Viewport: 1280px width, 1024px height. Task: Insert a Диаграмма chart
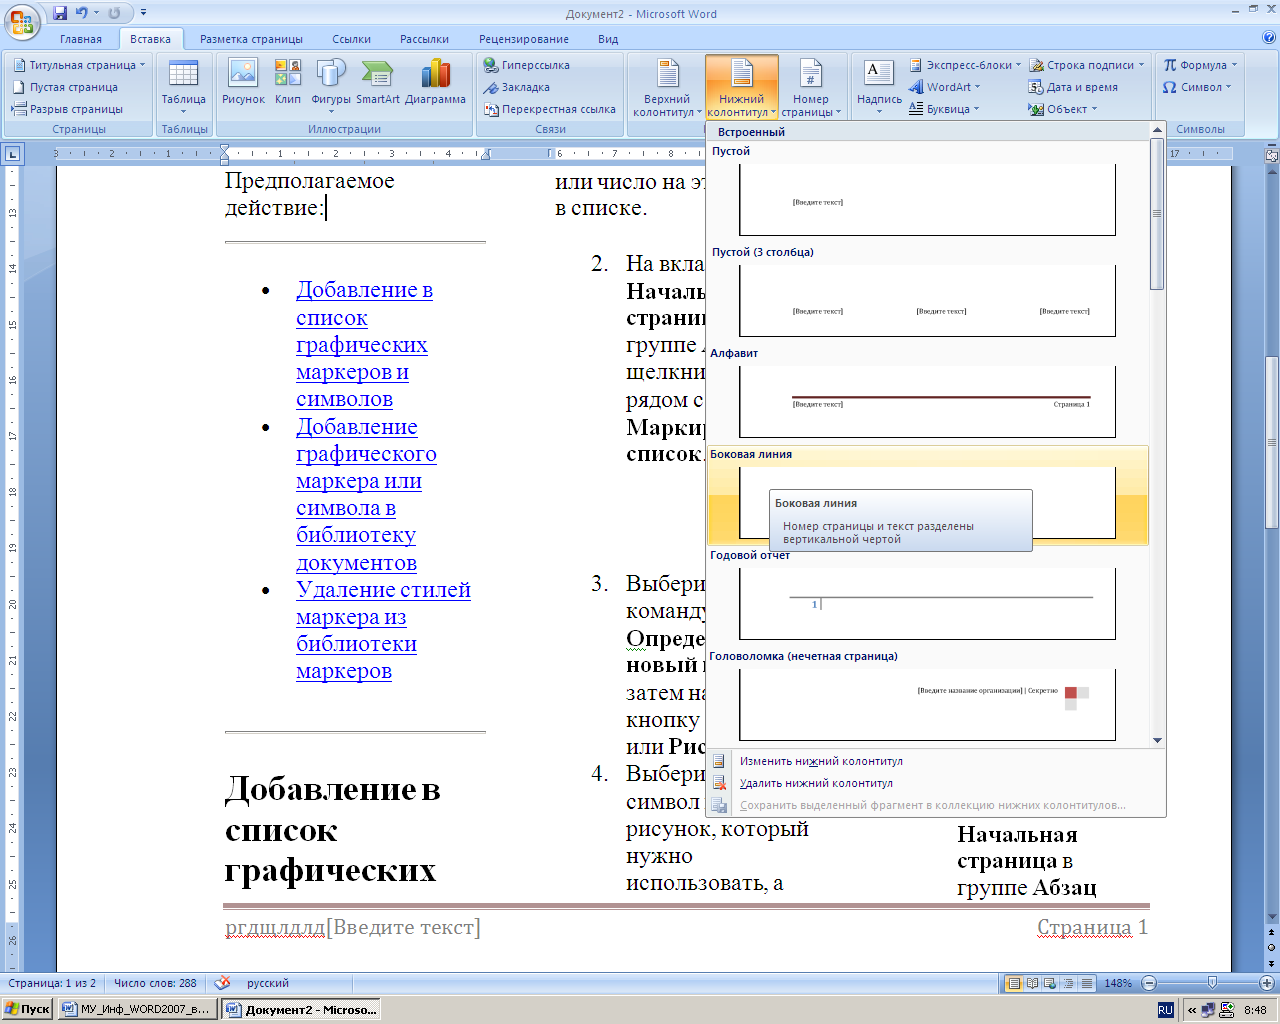[435, 82]
